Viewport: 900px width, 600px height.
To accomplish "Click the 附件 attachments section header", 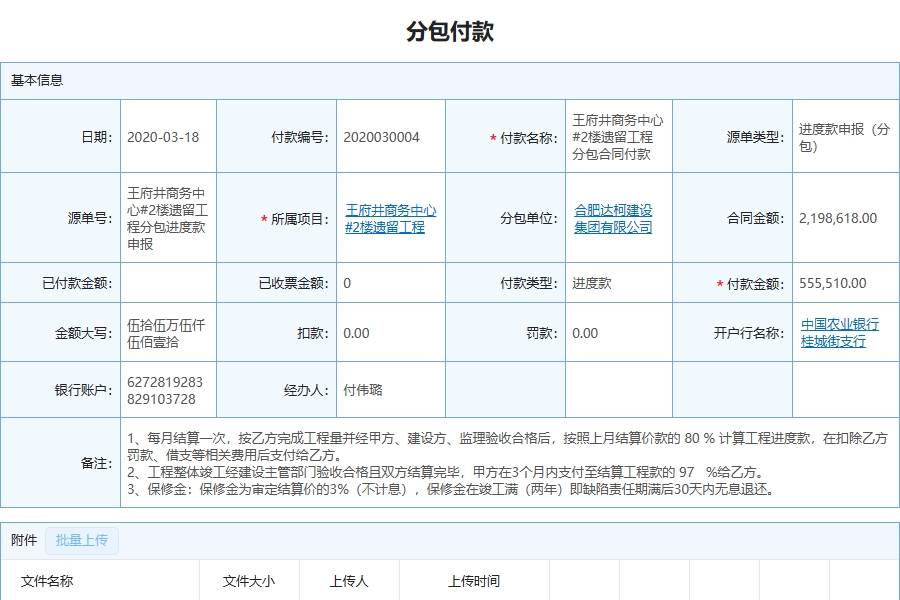I will click(x=22, y=540).
